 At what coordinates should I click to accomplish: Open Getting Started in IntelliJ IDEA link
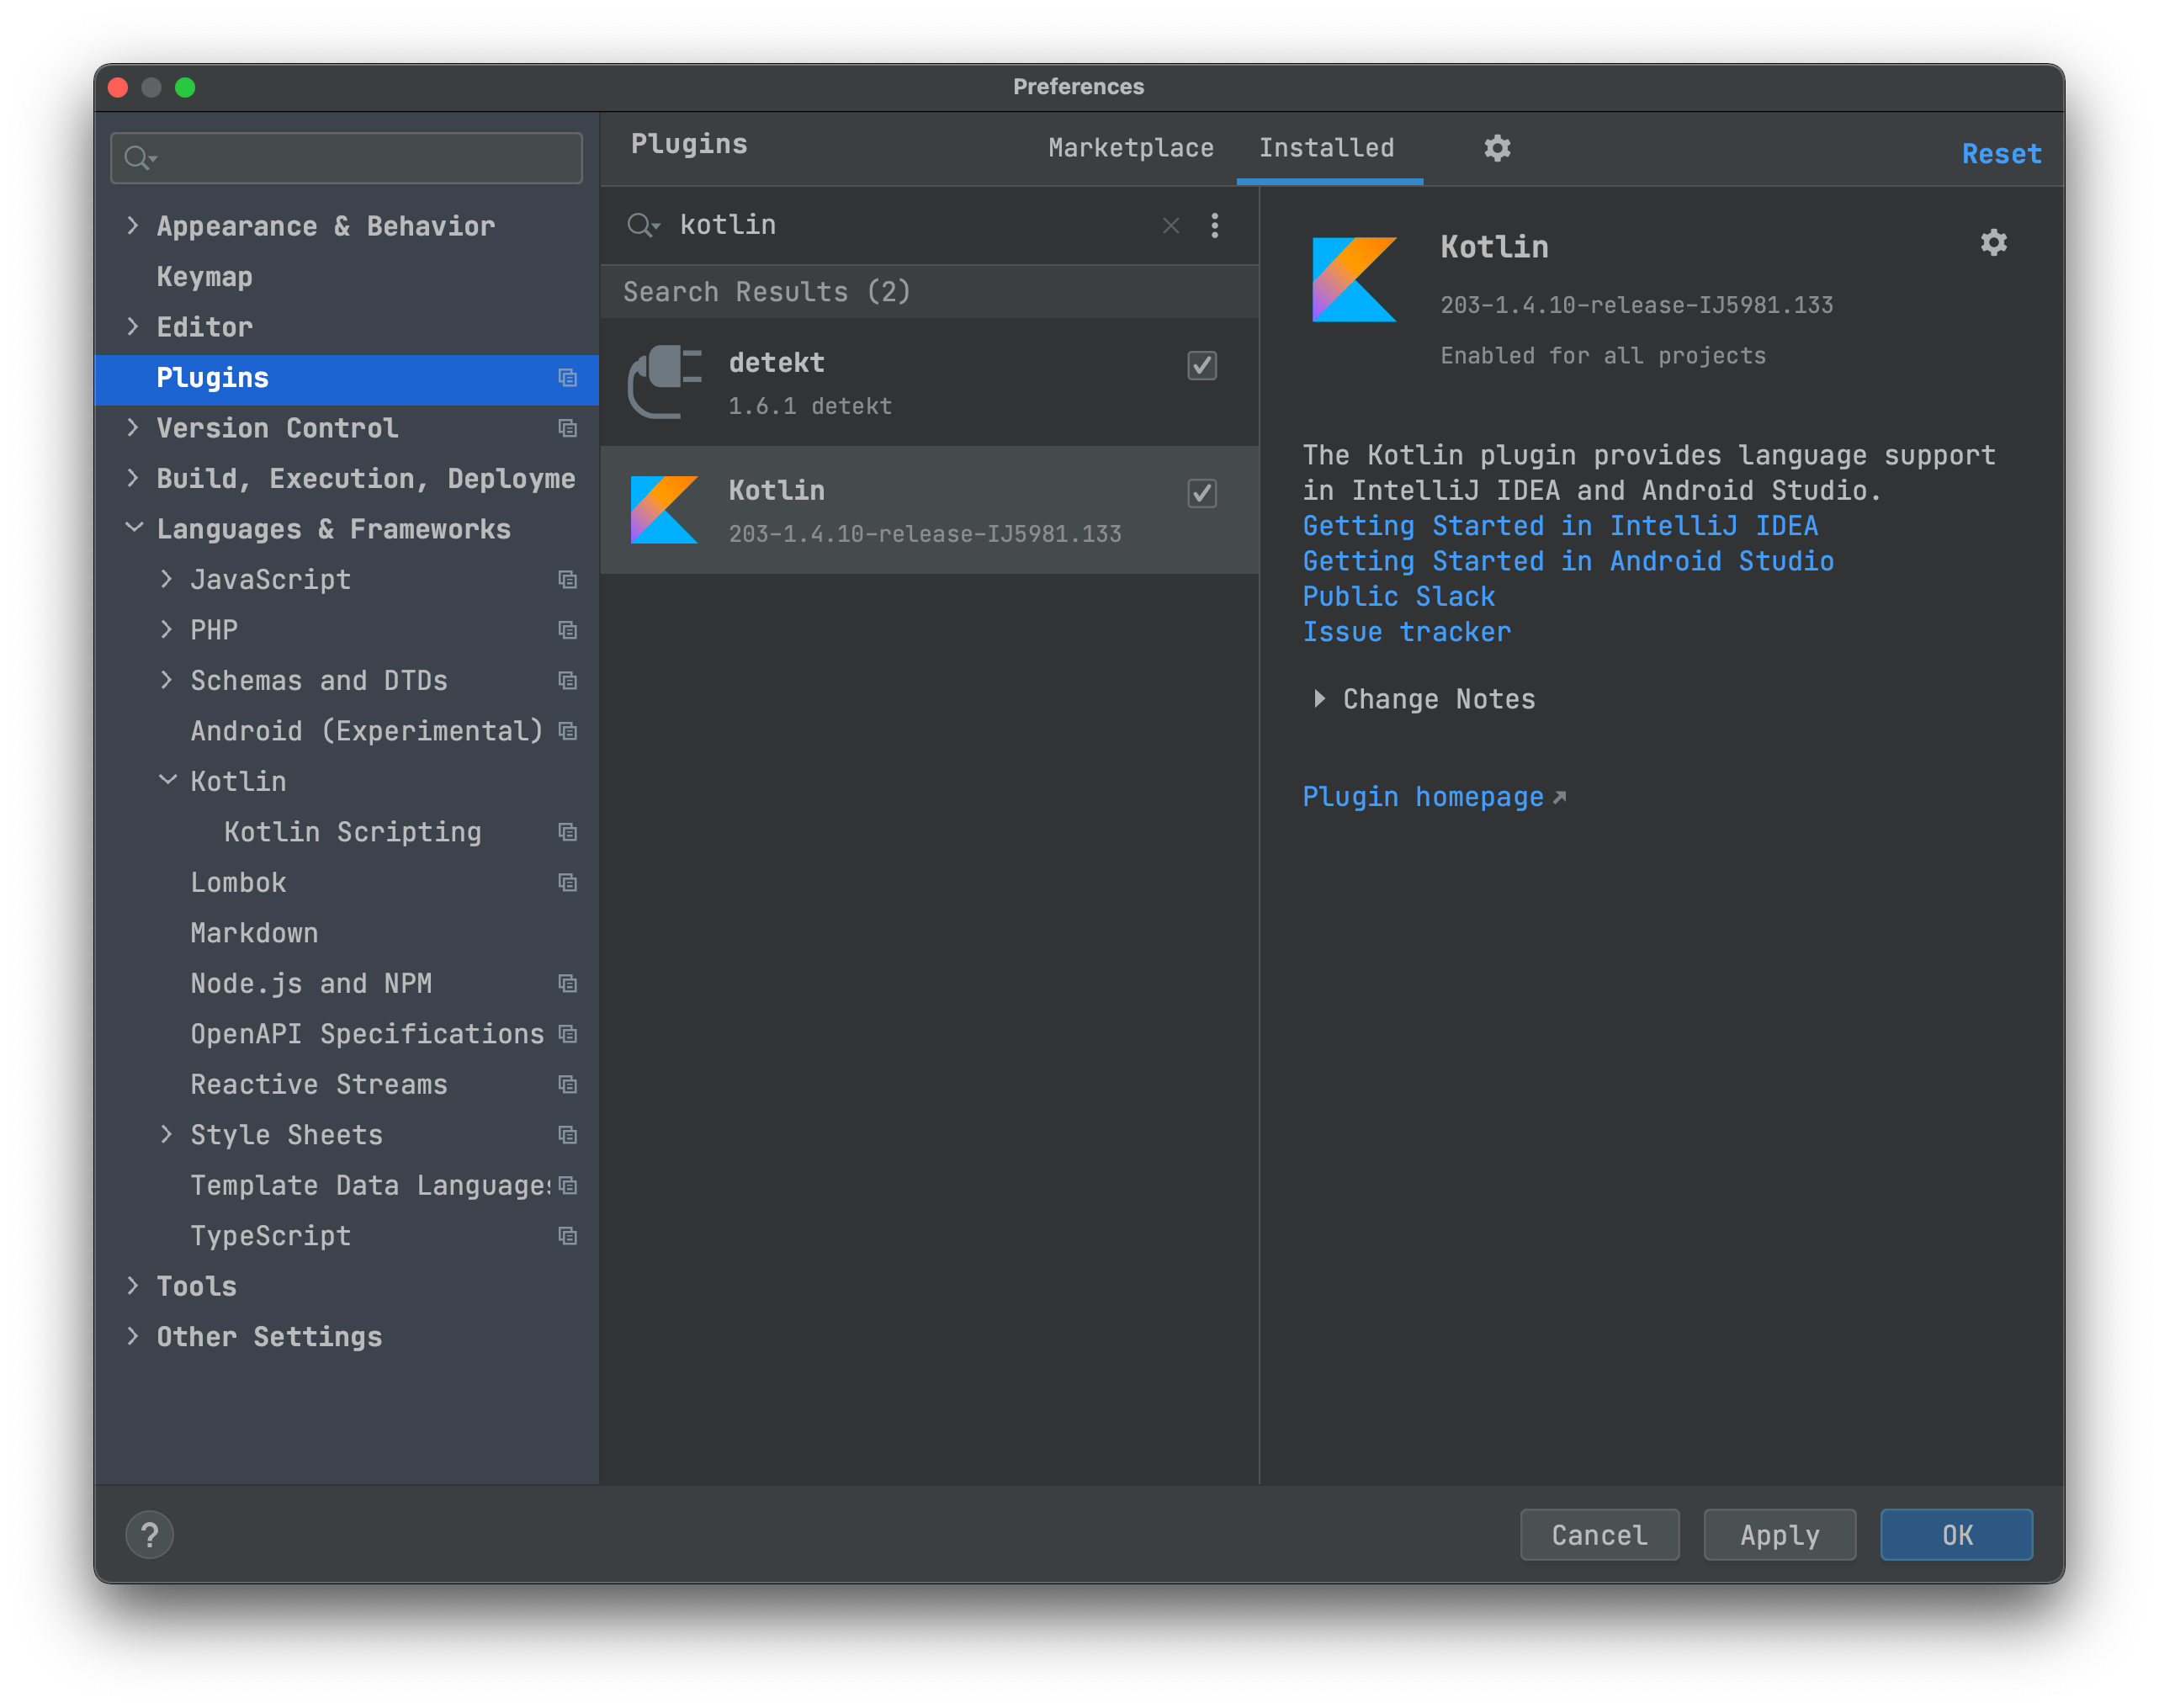(1560, 526)
